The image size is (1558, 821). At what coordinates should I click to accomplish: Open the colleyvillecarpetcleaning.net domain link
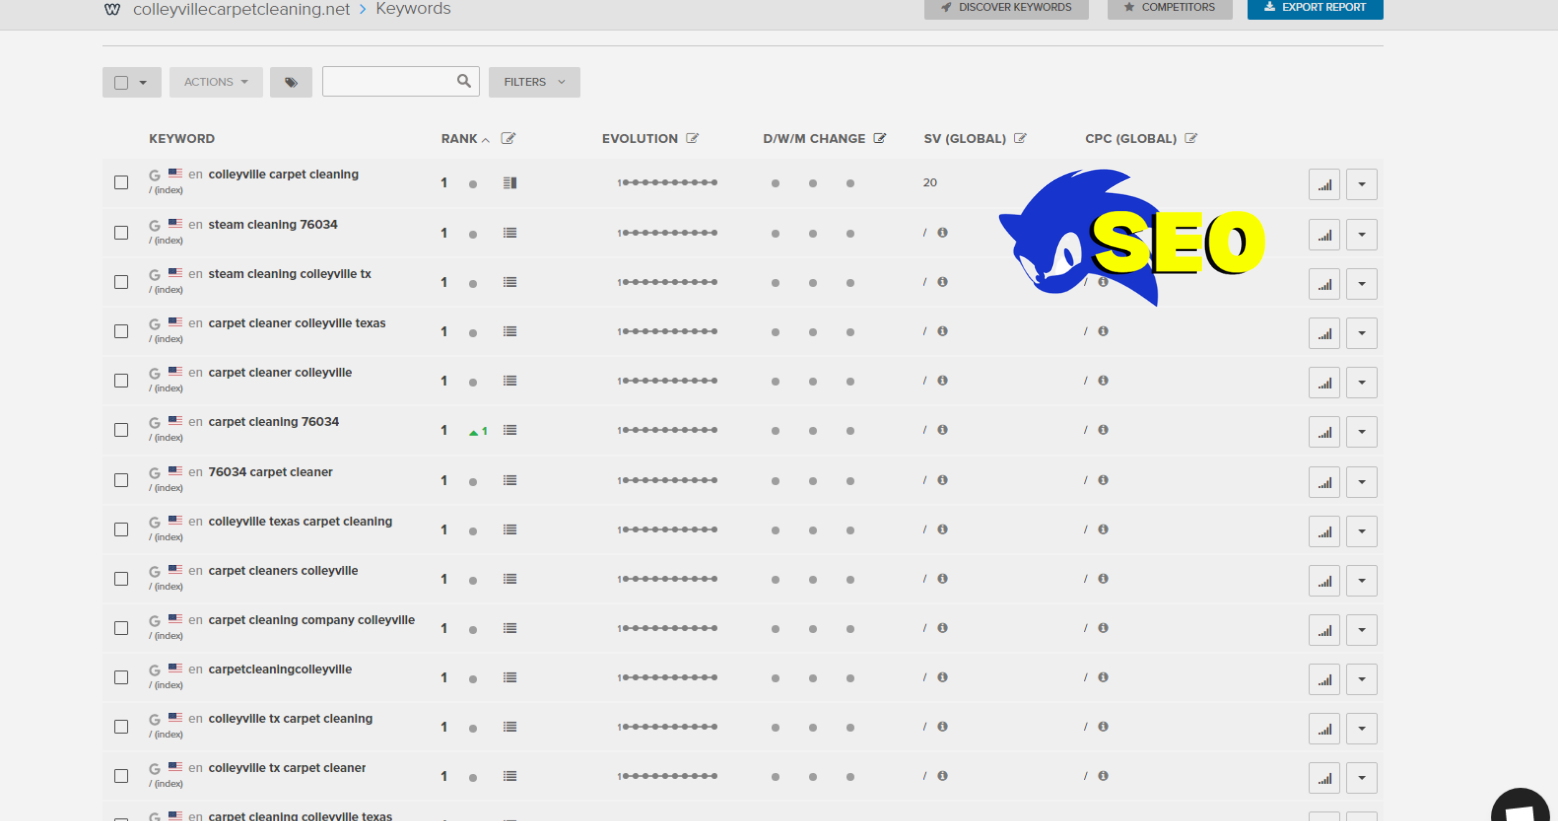(240, 8)
